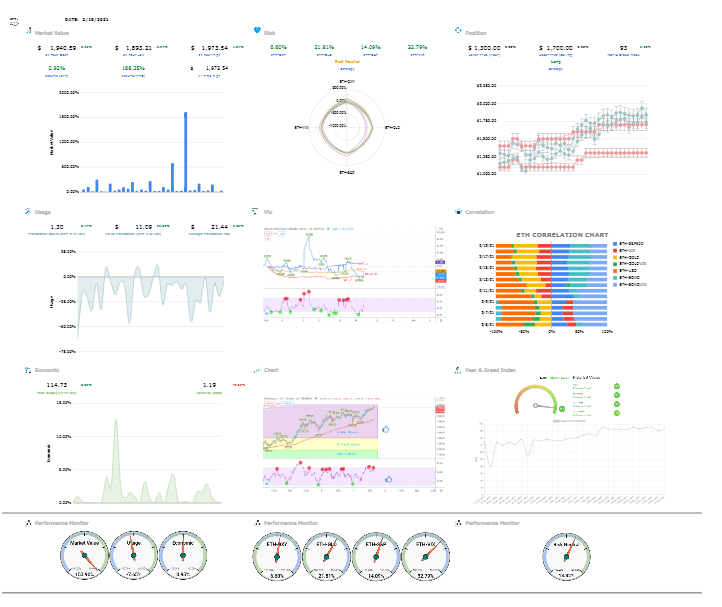Click the $ 1,300.00 position value

(484, 48)
